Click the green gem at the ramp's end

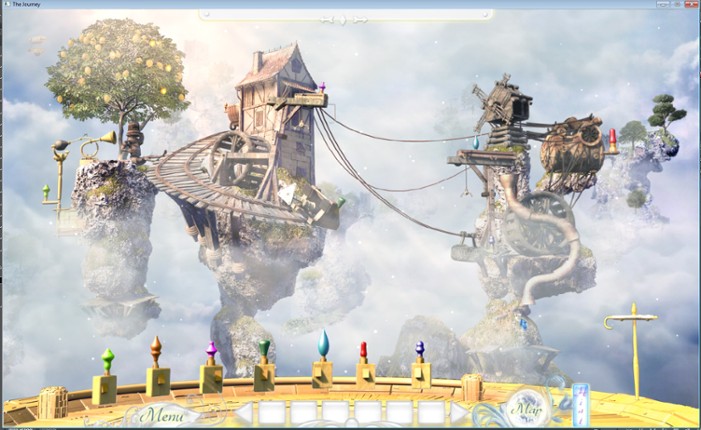pos(340,202)
